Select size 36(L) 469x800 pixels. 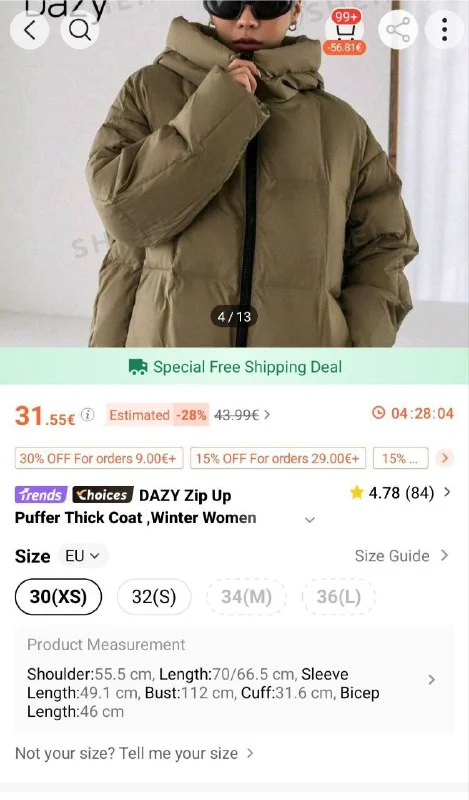(339, 596)
